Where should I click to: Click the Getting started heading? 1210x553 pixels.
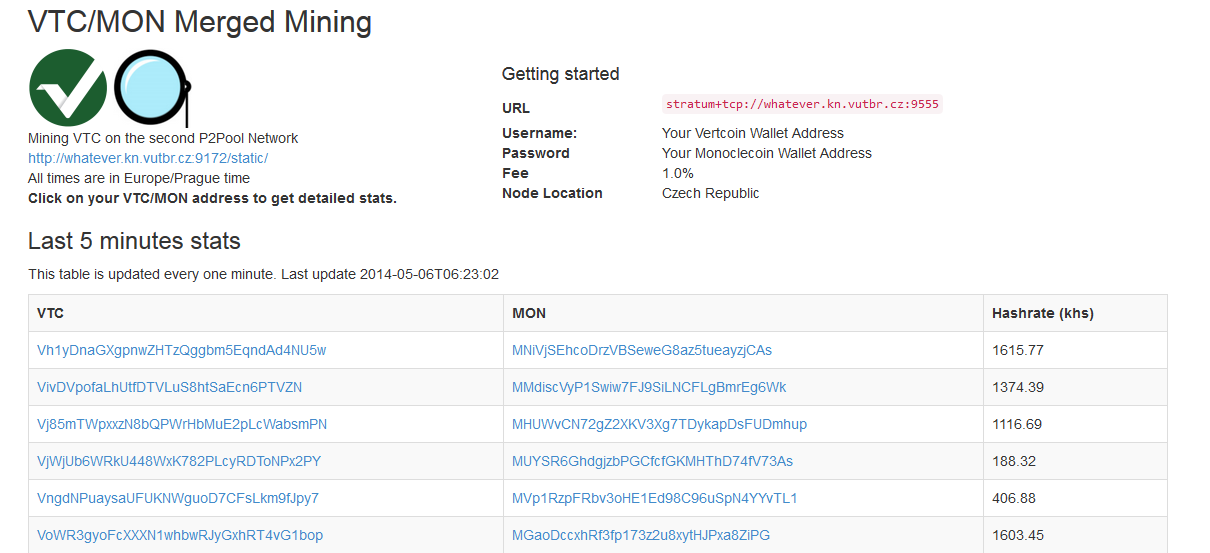point(560,74)
